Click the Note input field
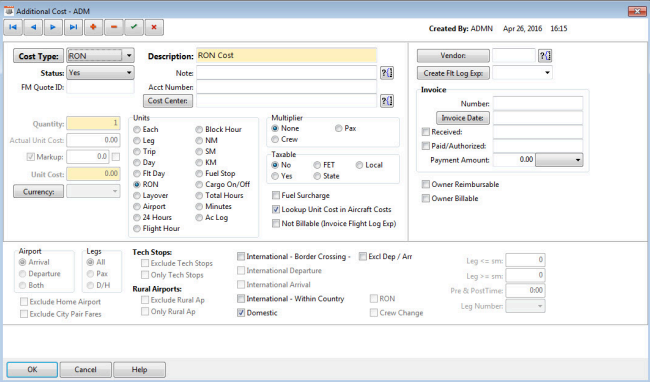The image size is (650, 382). [286, 73]
